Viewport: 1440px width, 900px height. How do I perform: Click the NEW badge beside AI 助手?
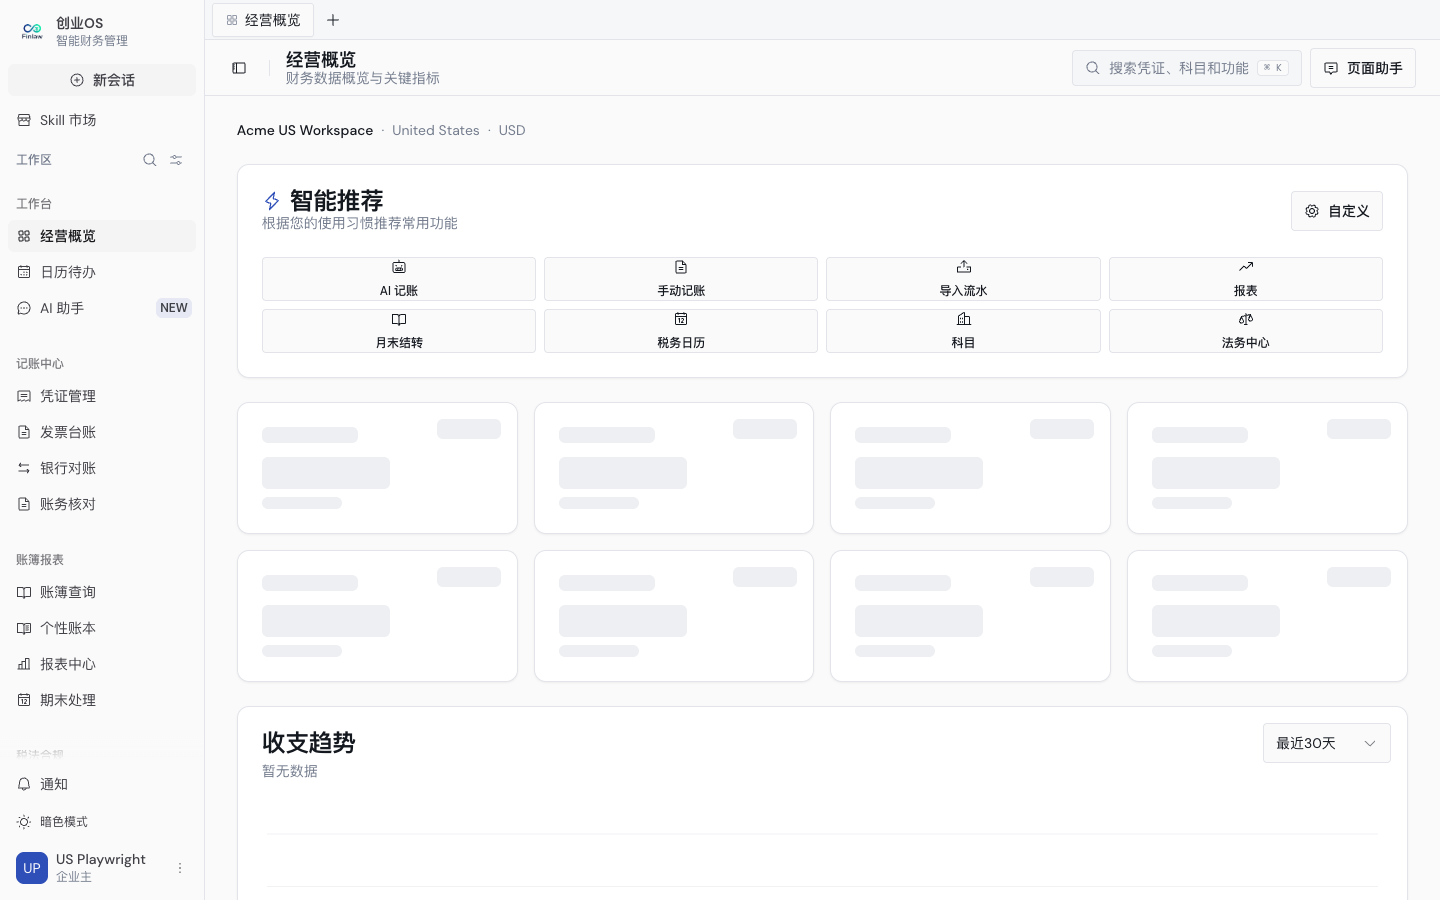pyautogui.click(x=174, y=308)
